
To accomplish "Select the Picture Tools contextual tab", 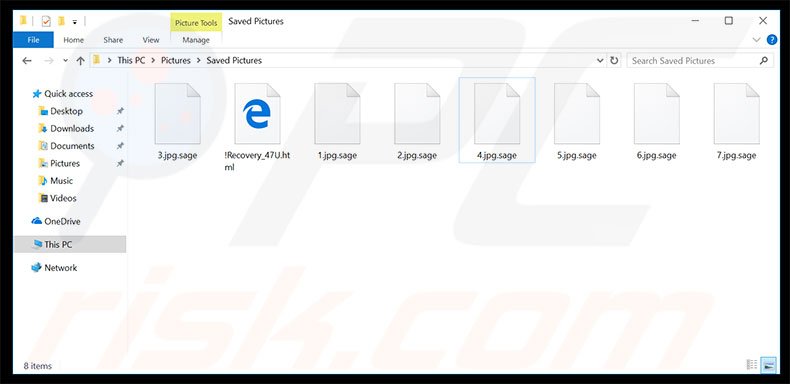I will pyautogui.click(x=196, y=23).
